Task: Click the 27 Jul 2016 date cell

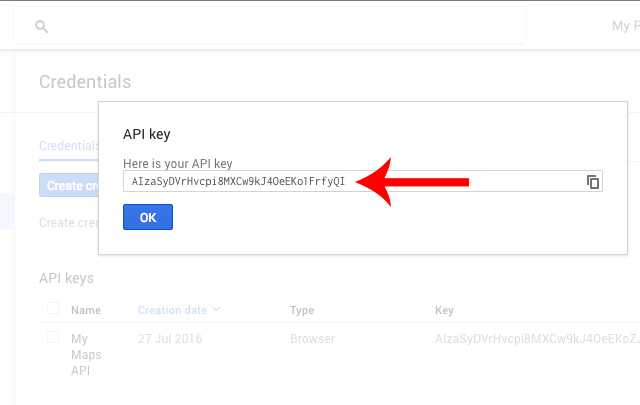Action: coord(170,339)
